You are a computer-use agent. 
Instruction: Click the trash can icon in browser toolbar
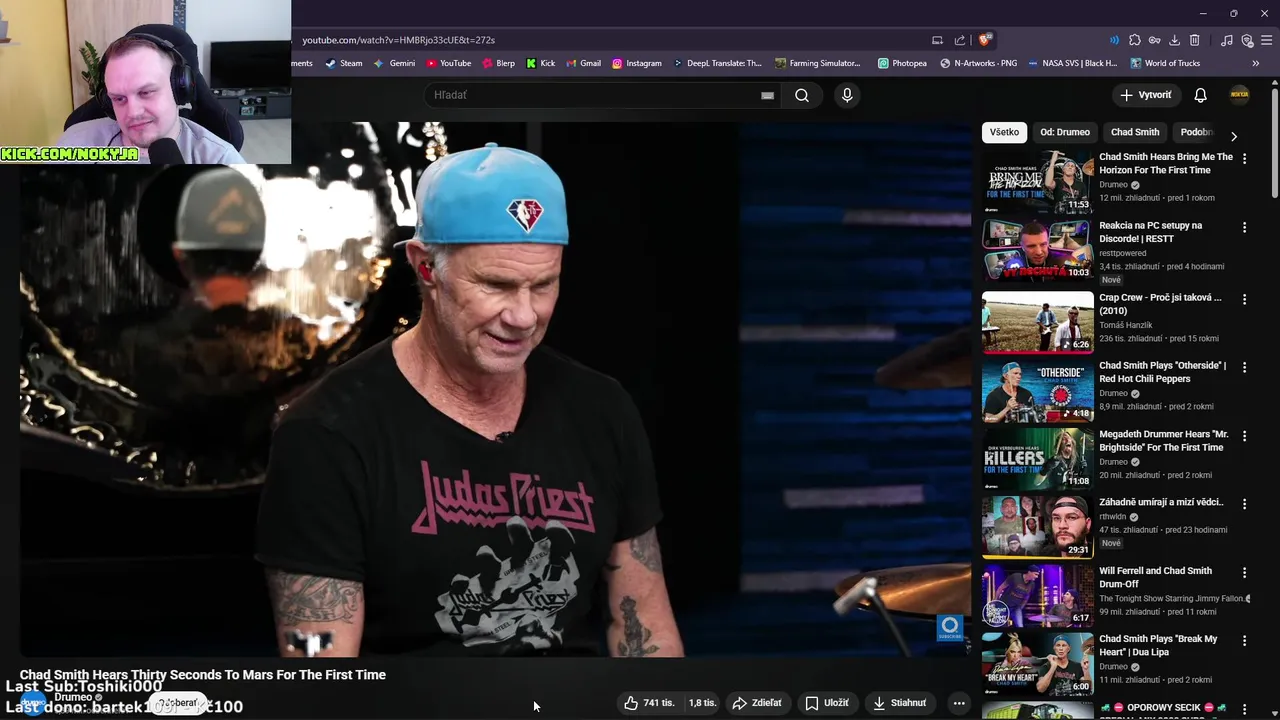click(x=1194, y=40)
